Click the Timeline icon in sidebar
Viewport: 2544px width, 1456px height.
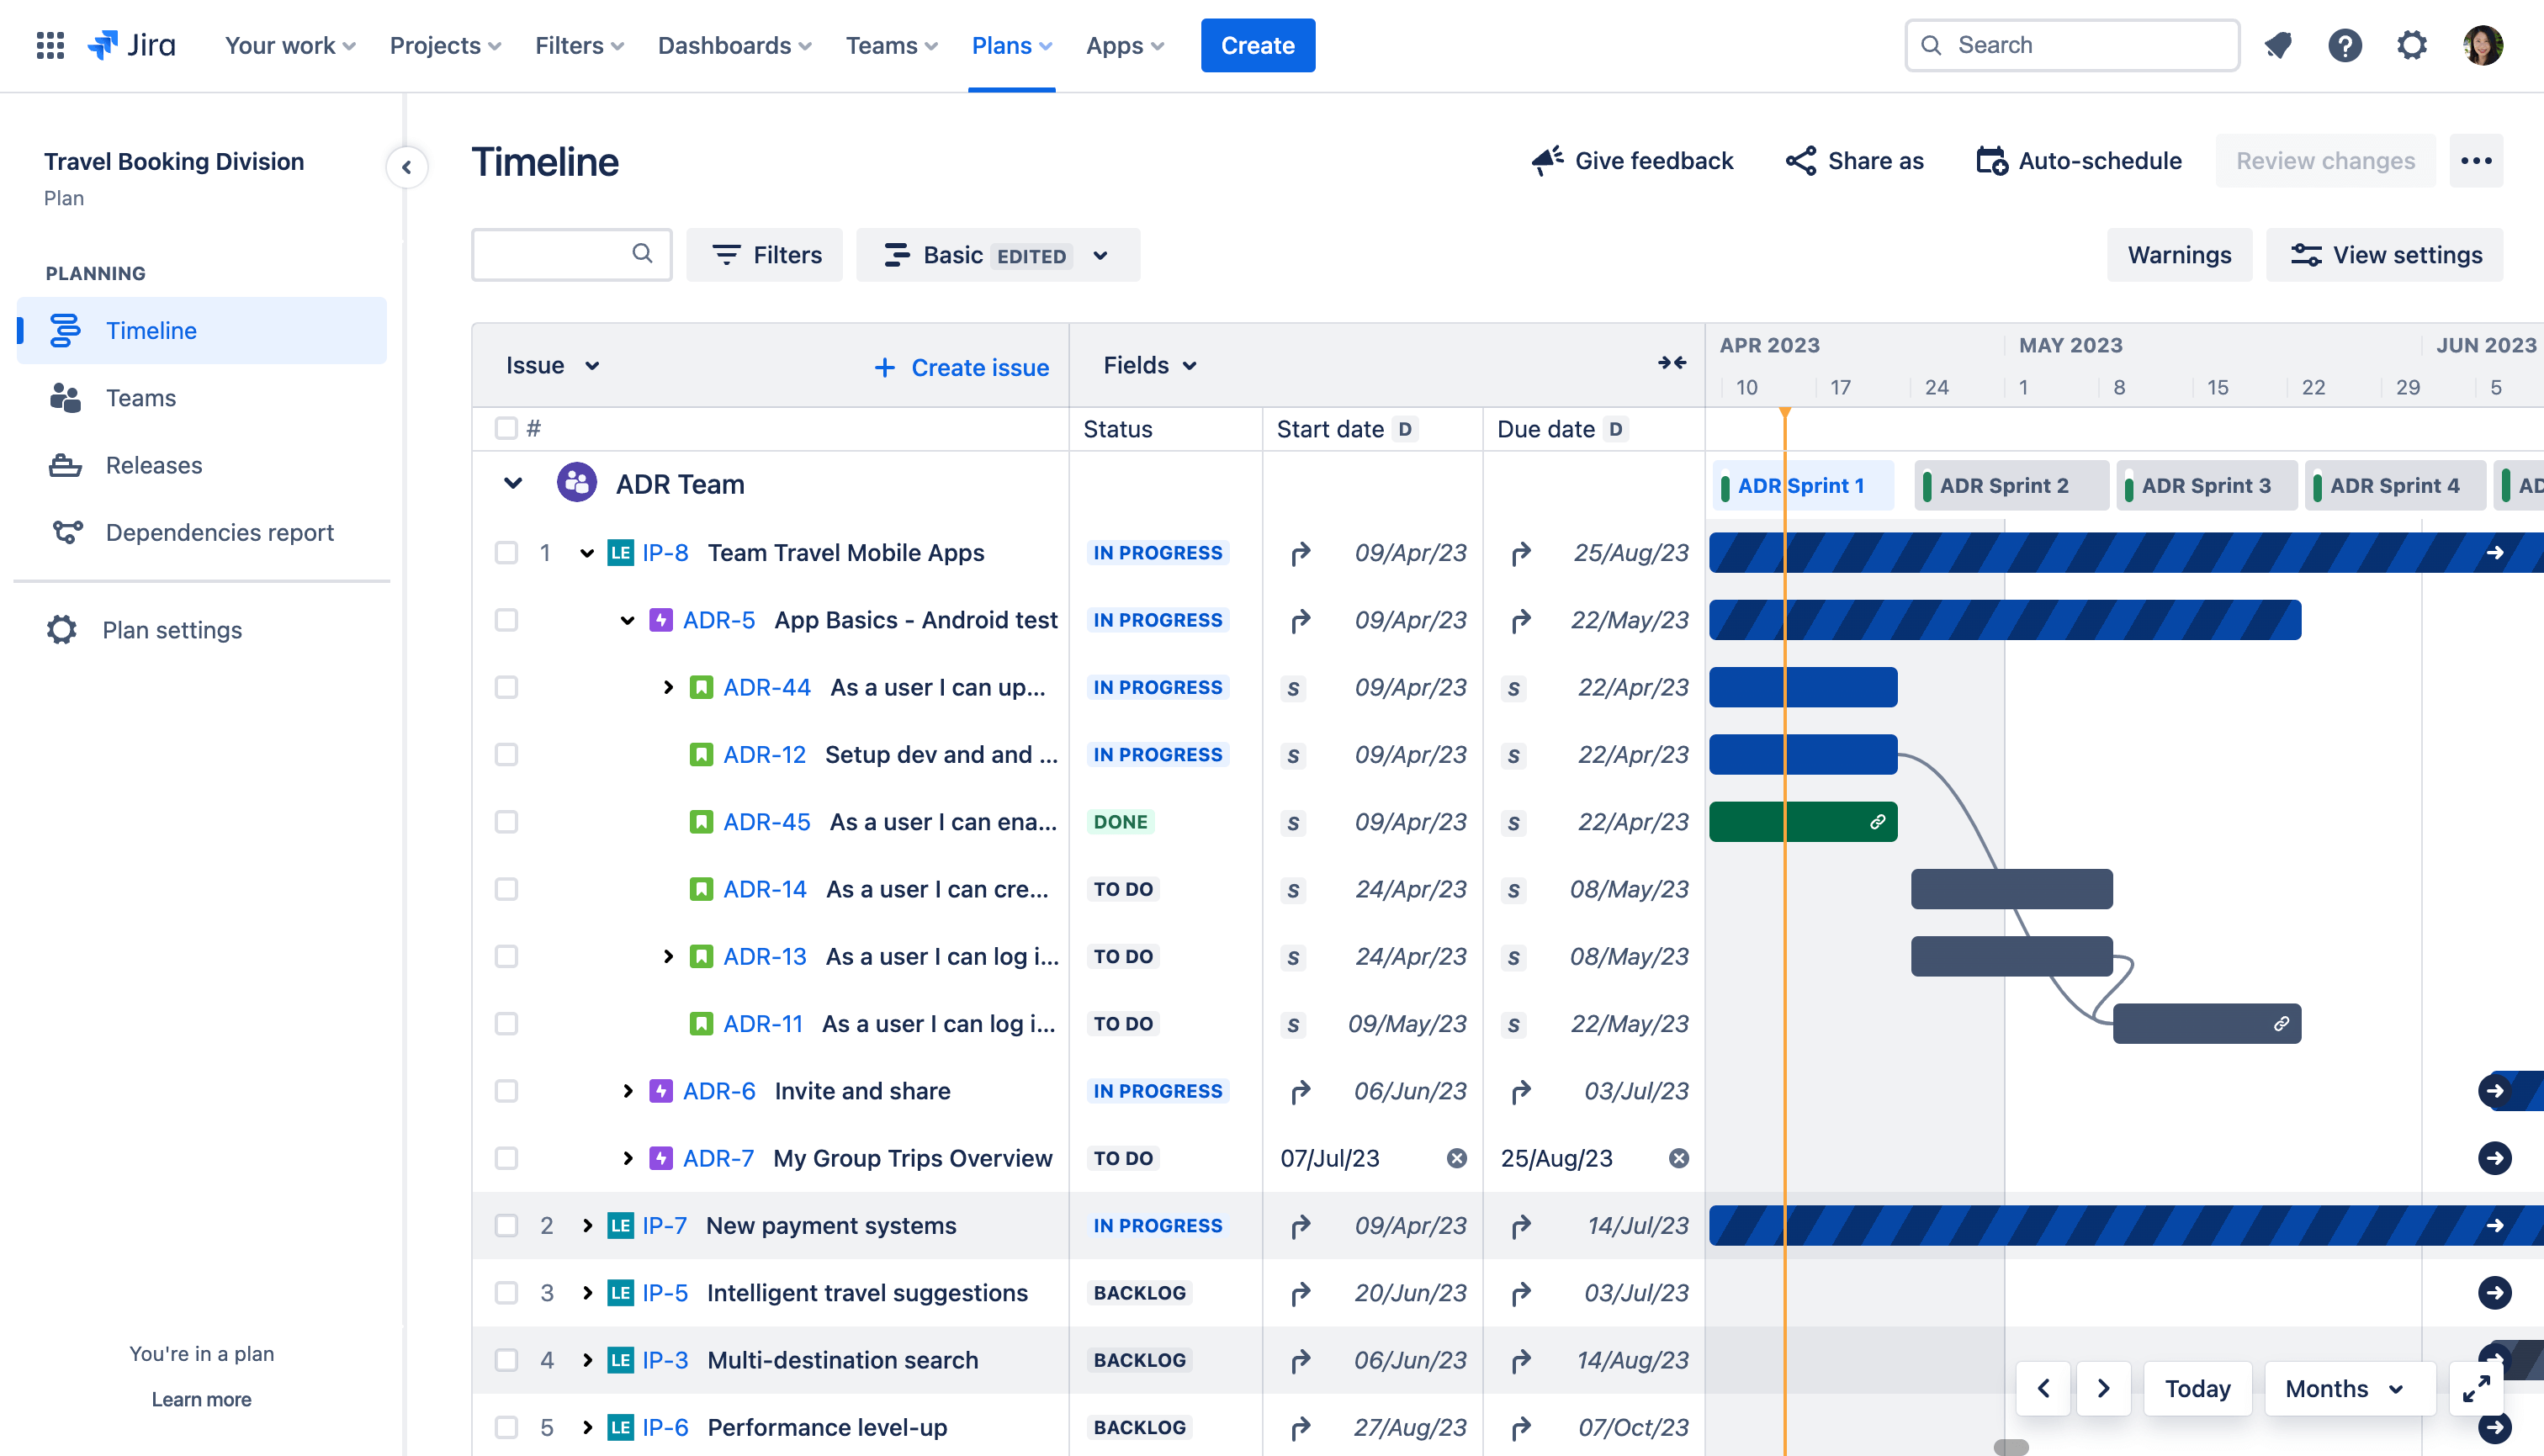[65, 329]
